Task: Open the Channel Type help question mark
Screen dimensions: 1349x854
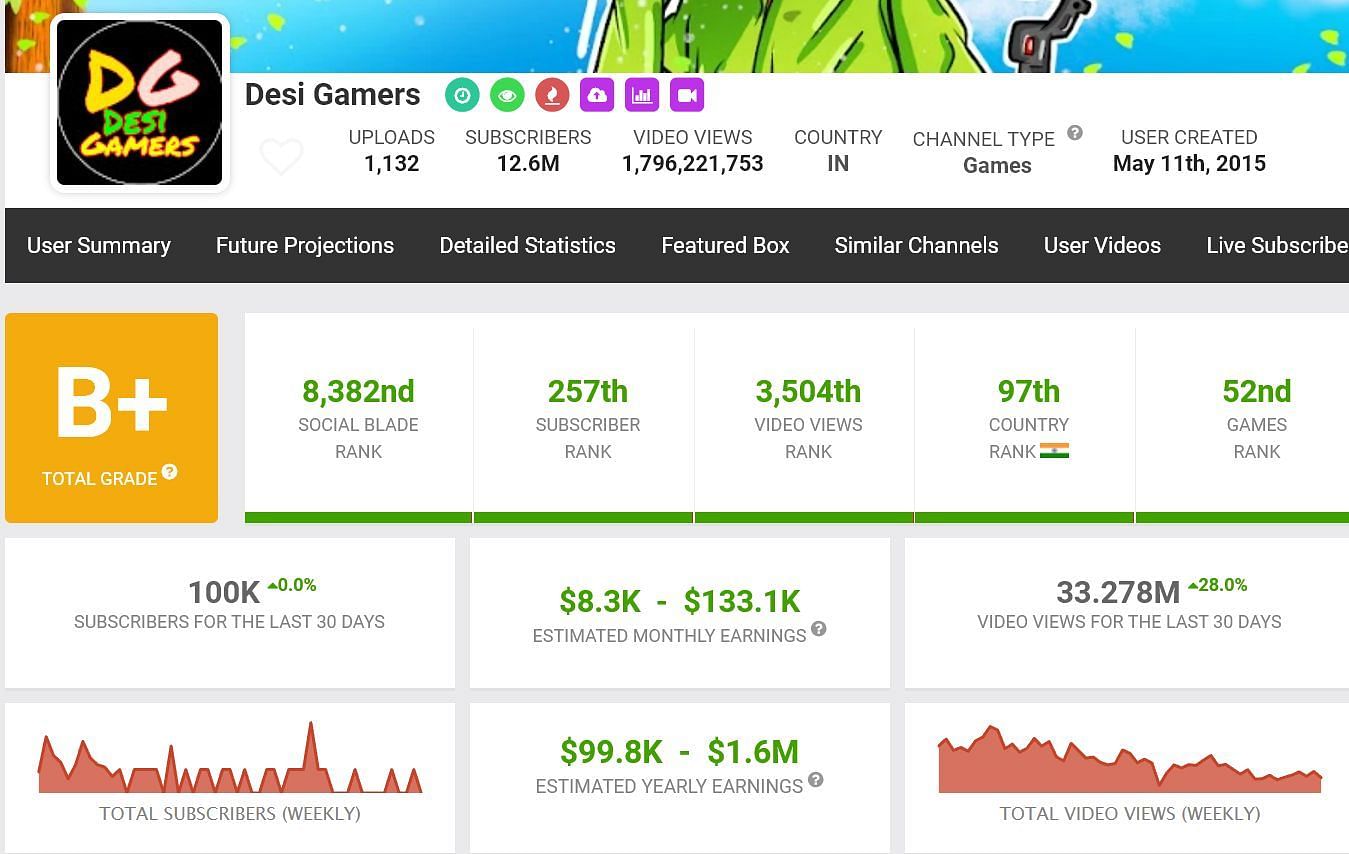Action: tap(1075, 132)
